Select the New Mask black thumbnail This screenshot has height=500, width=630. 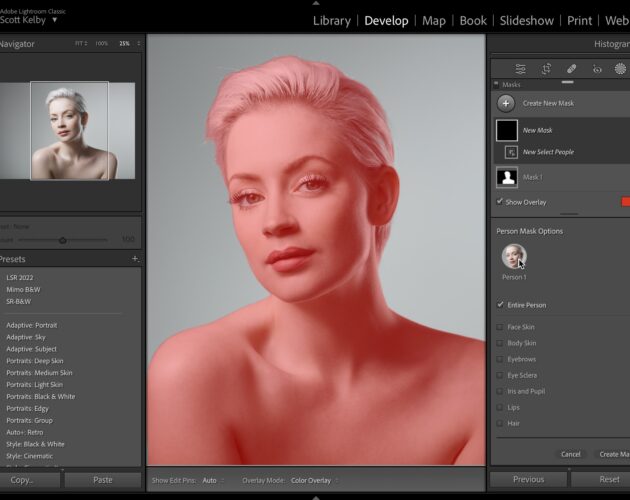[507, 130]
